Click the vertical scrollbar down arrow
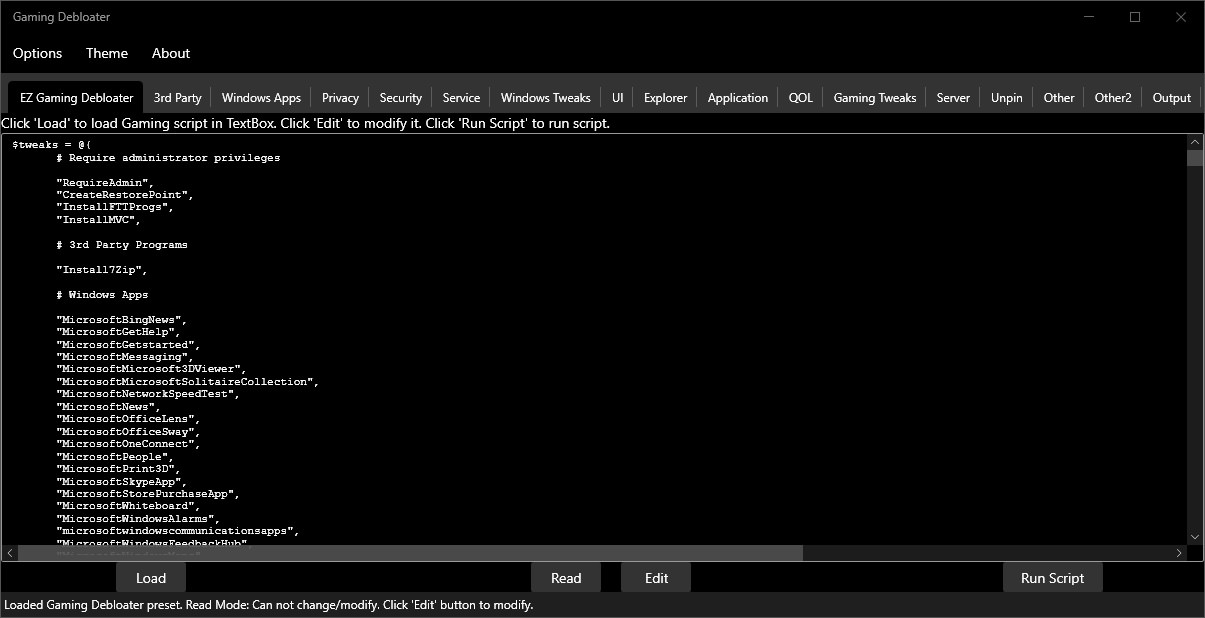Image resolution: width=1205 pixels, height=618 pixels. 1194,537
